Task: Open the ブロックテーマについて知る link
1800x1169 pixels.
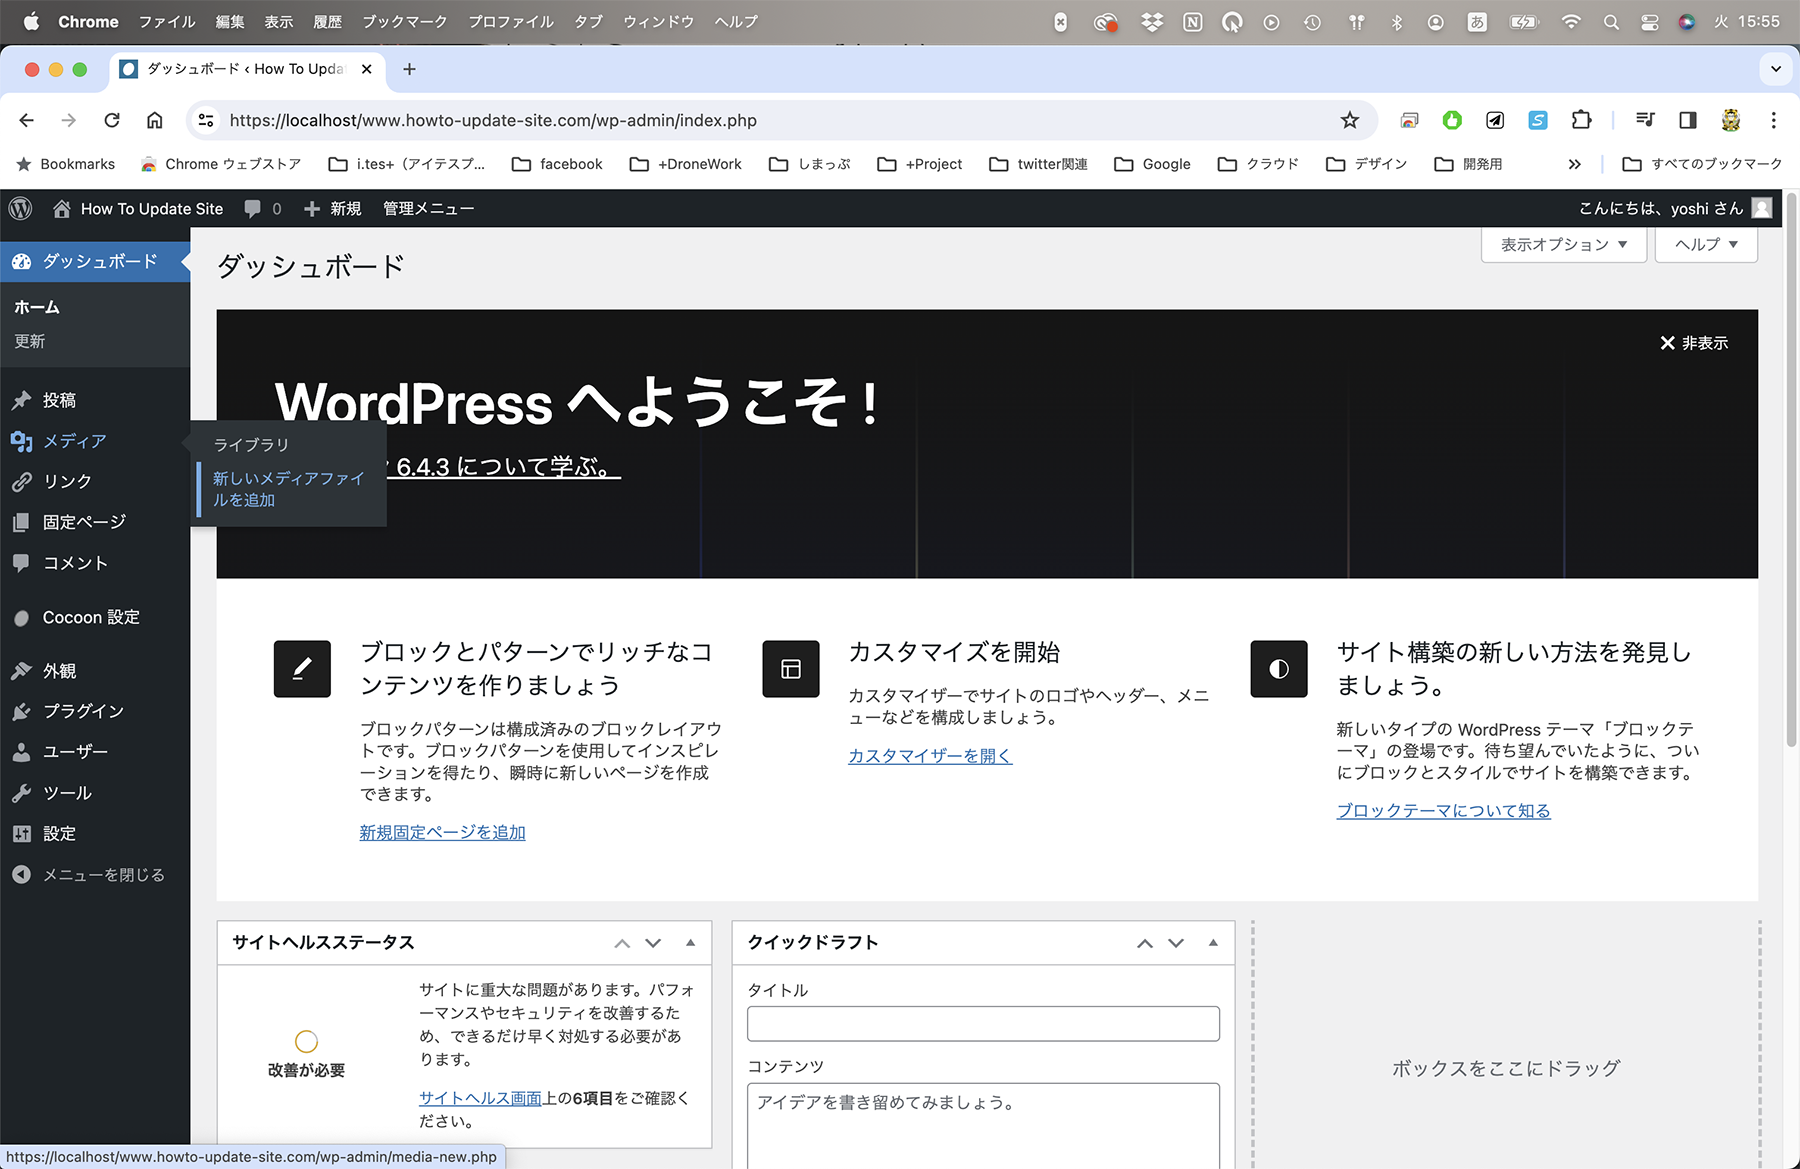Action: point(1444,811)
